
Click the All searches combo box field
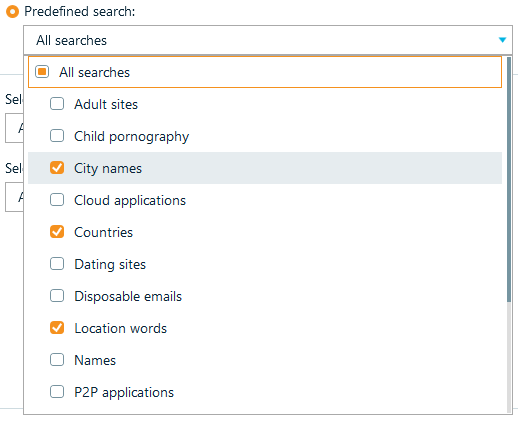[268, 40]
